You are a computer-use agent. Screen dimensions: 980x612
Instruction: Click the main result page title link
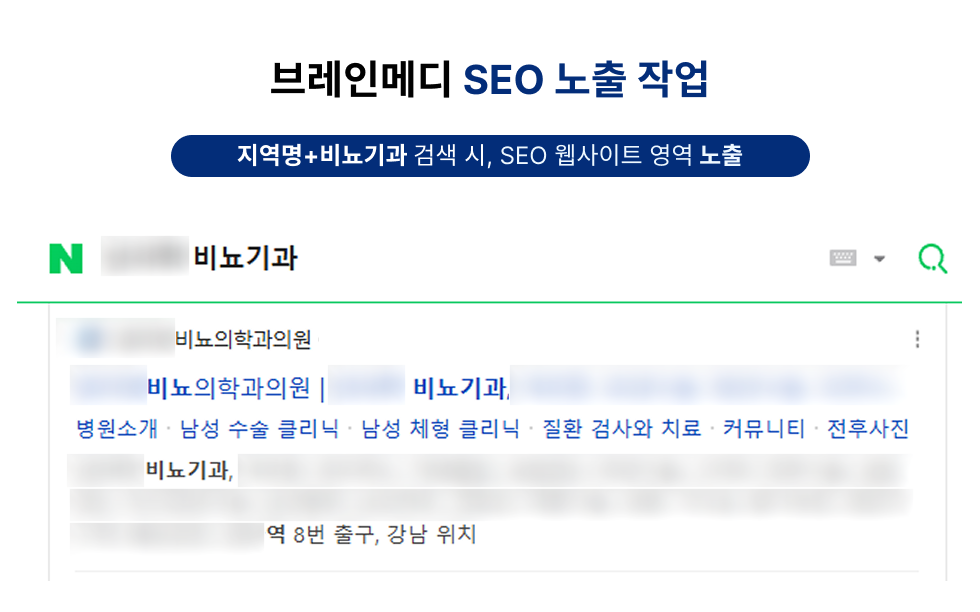point(300,385)
